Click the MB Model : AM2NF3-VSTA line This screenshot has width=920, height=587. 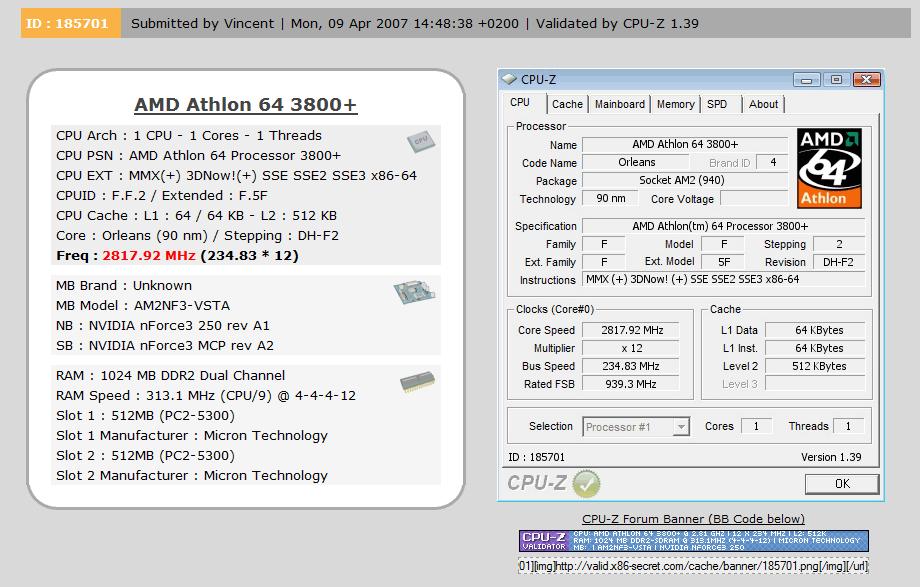point(143,306)
